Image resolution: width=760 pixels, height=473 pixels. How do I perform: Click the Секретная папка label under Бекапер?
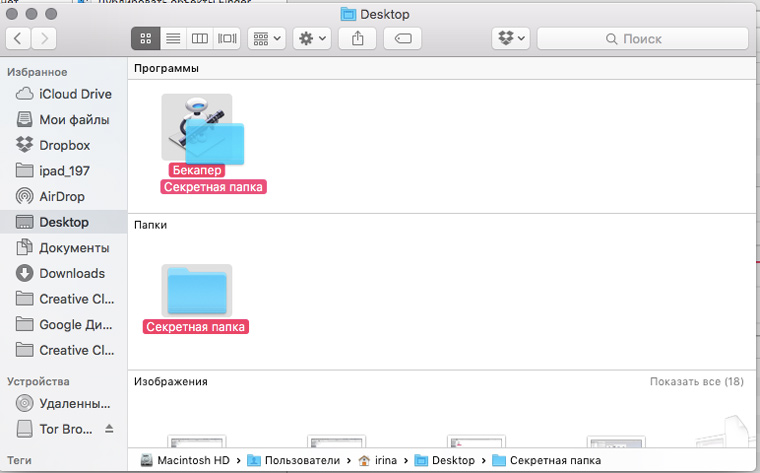213,187
